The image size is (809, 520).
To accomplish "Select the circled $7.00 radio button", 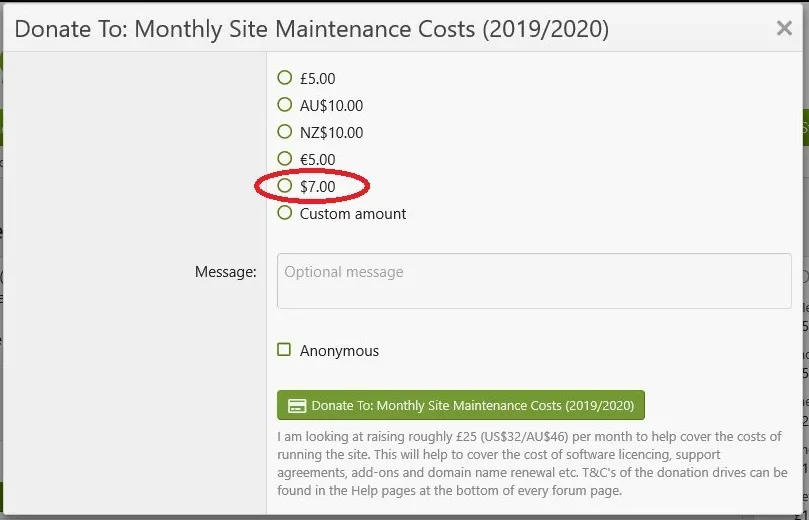I will pyautogui.click(x=285, y=186).
